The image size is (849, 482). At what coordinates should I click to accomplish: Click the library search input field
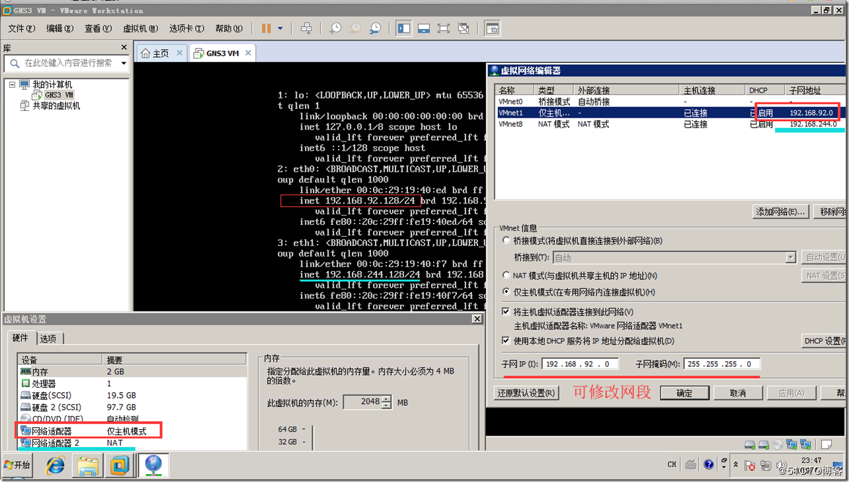tap(67, 63)
